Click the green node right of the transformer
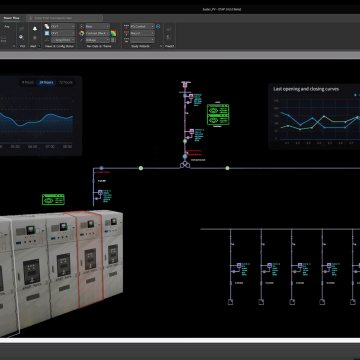This screenshot has width=360, height=360. (x=227, y=168)
